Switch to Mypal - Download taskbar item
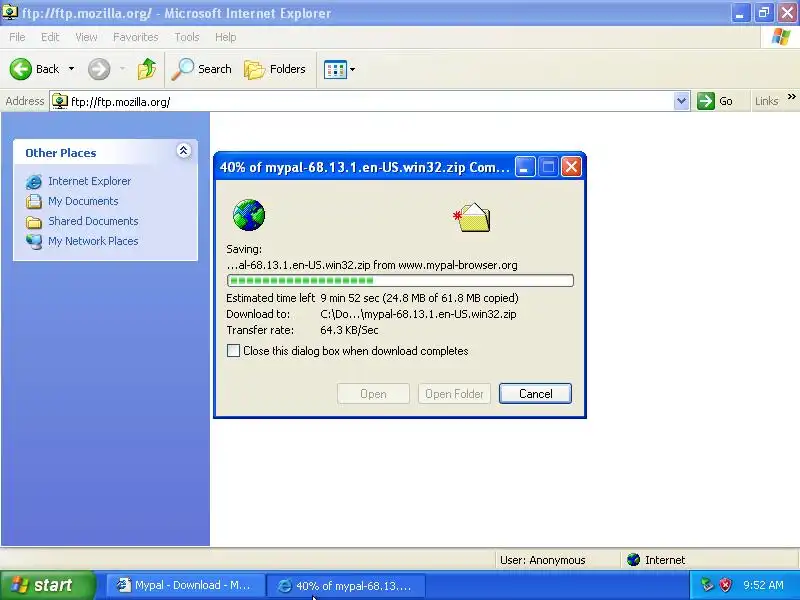The height and width of the screenshot is (600, 800). click(x=185, y=585)
